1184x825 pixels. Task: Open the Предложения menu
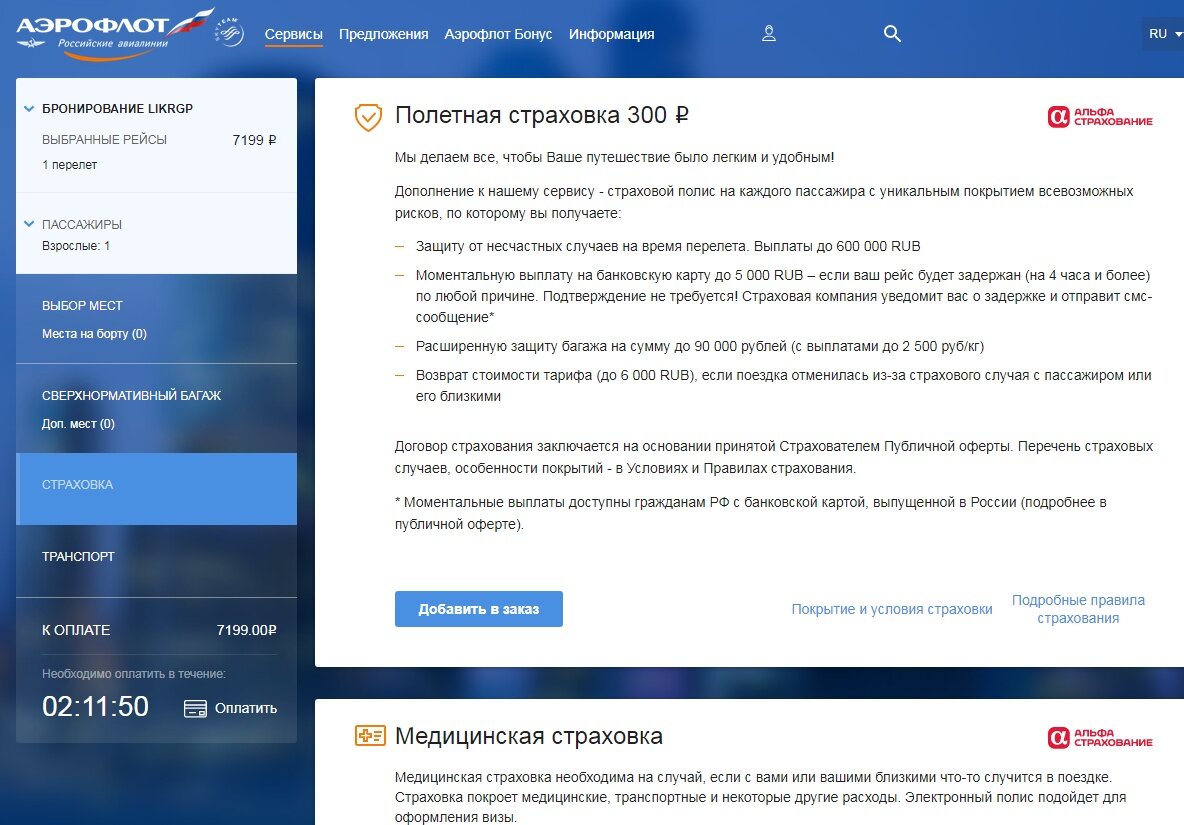point(384,34)
